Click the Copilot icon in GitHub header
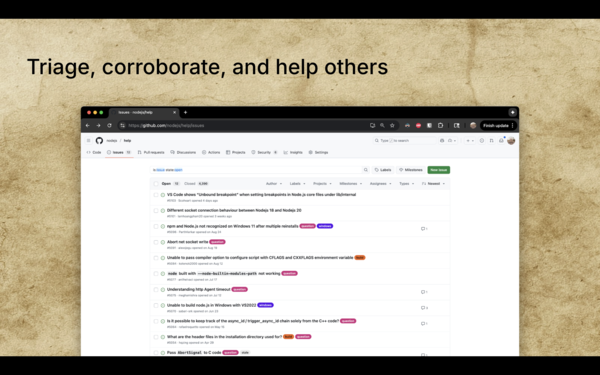The width and height of the screenshot is (600, 375). tap(442, 141)
